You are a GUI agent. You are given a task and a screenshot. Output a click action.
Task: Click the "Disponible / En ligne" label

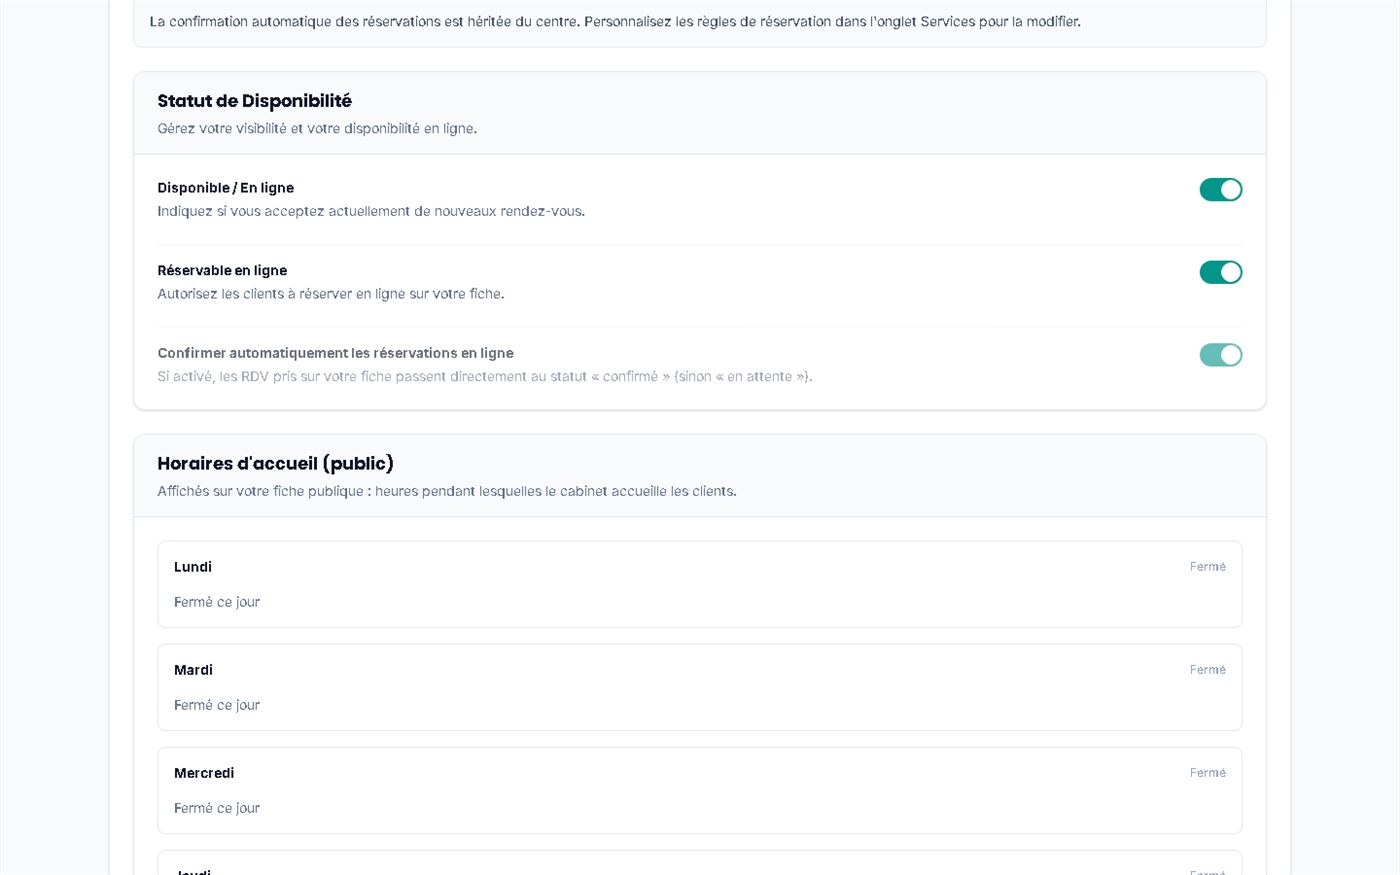[226, 188]
